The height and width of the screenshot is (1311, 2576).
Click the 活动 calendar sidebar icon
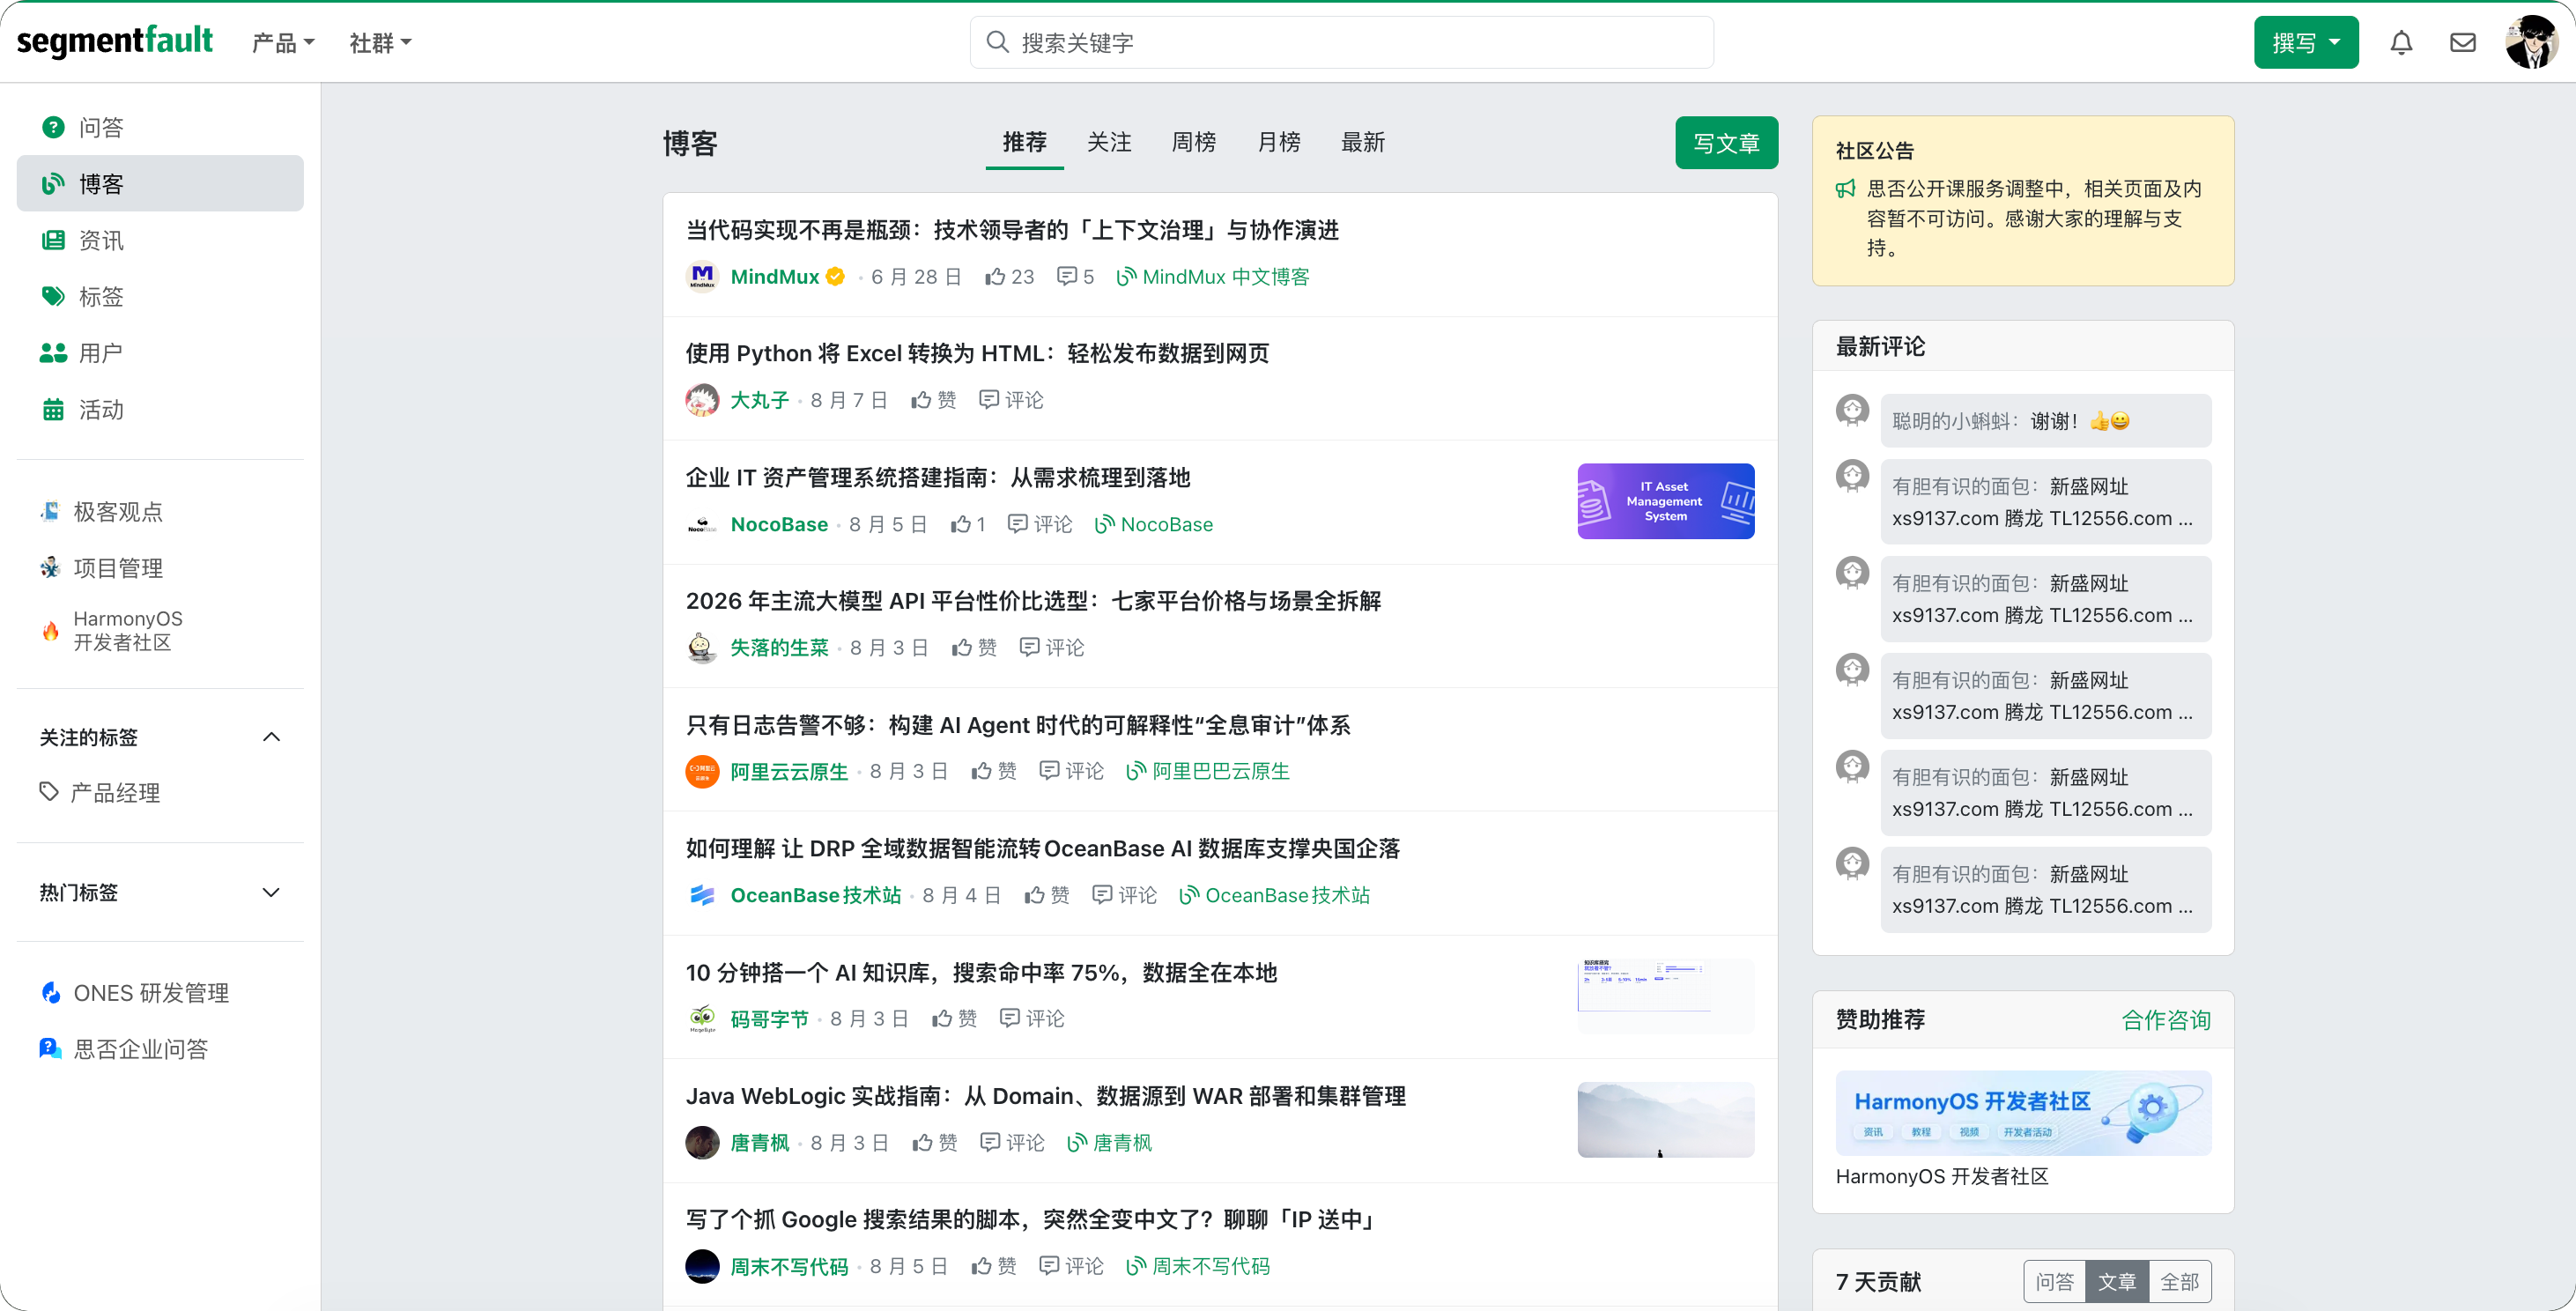[x=53, y=409]
